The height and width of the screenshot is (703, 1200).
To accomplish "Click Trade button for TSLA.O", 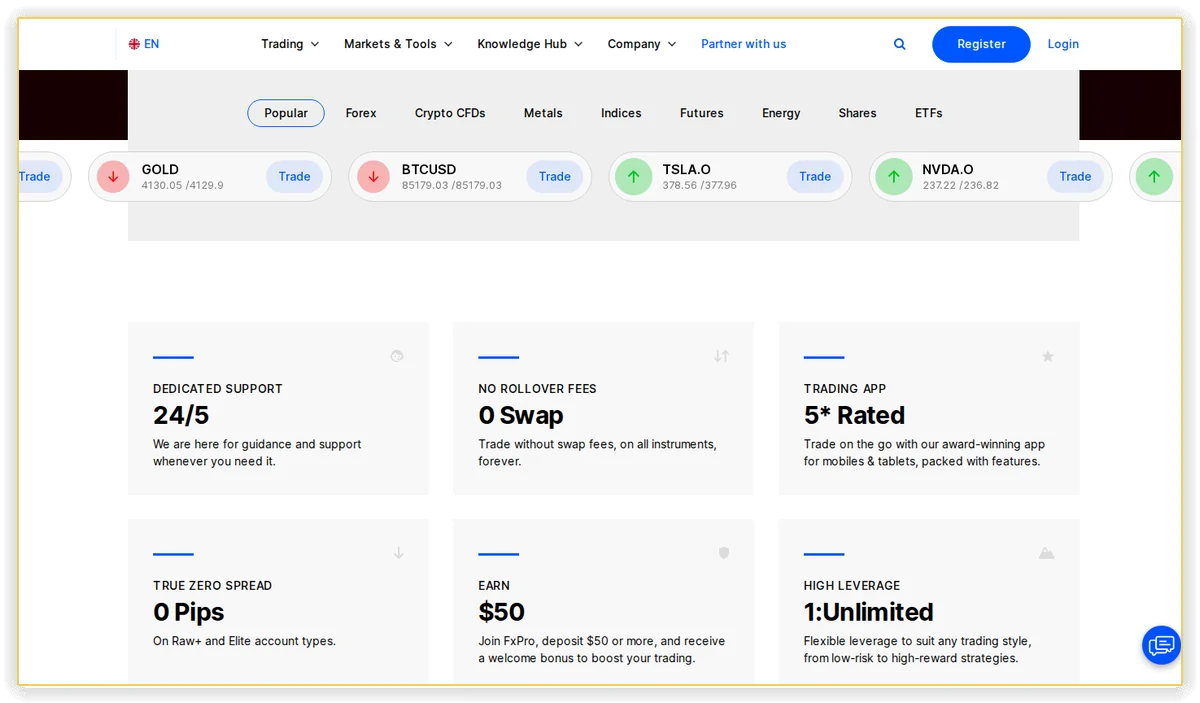I will click(815, 177).
